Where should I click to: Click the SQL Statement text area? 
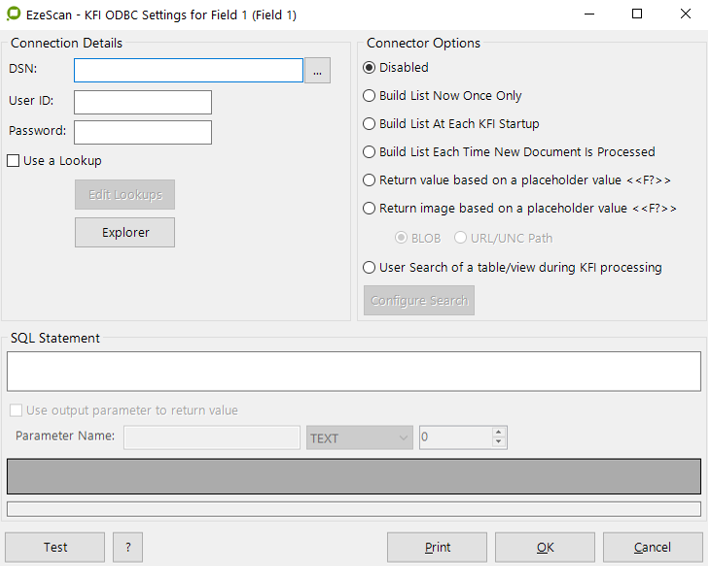click(353, 371)
